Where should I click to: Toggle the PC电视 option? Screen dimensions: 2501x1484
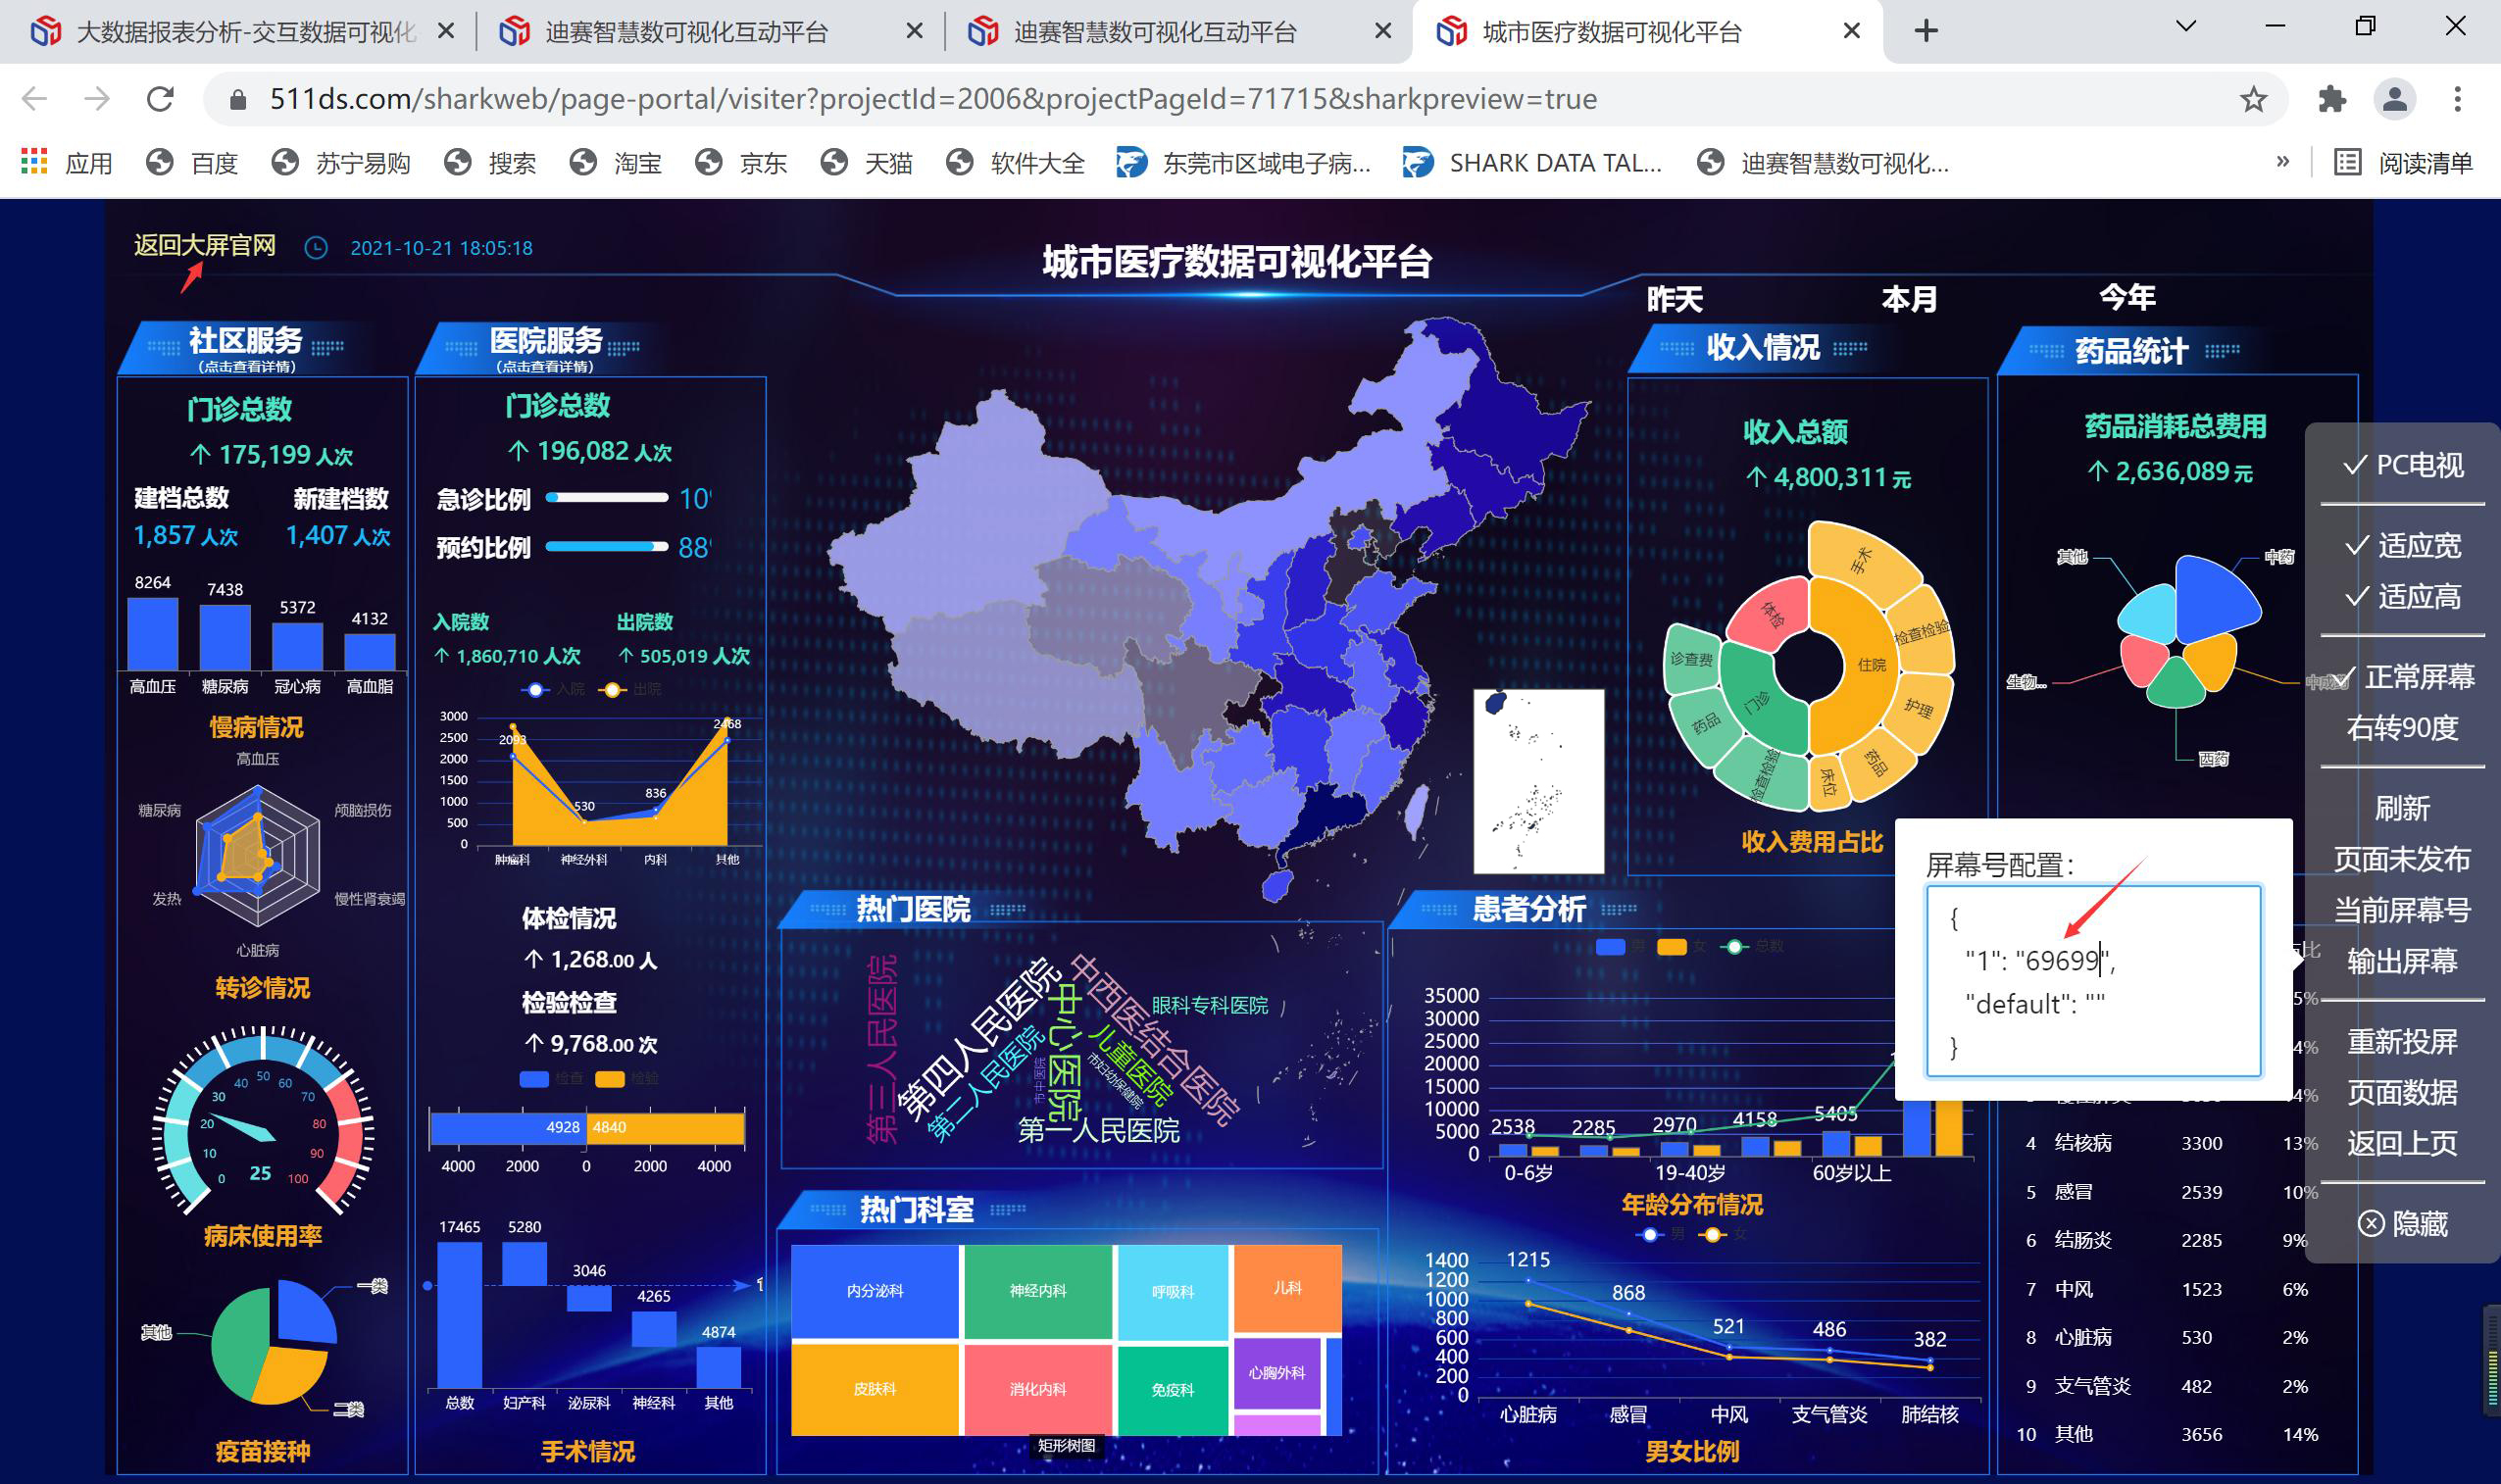pyautogui.click(x=2403, y=465)
